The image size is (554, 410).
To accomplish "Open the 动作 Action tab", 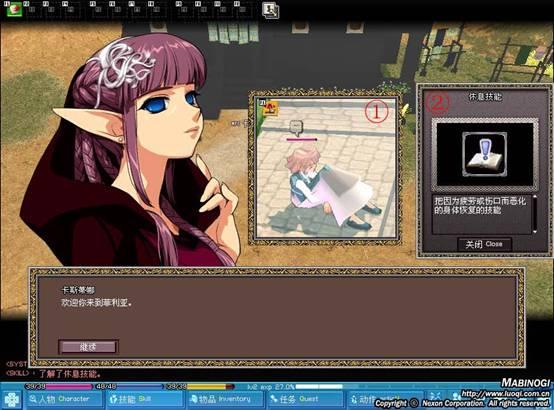I will [385, 399].
